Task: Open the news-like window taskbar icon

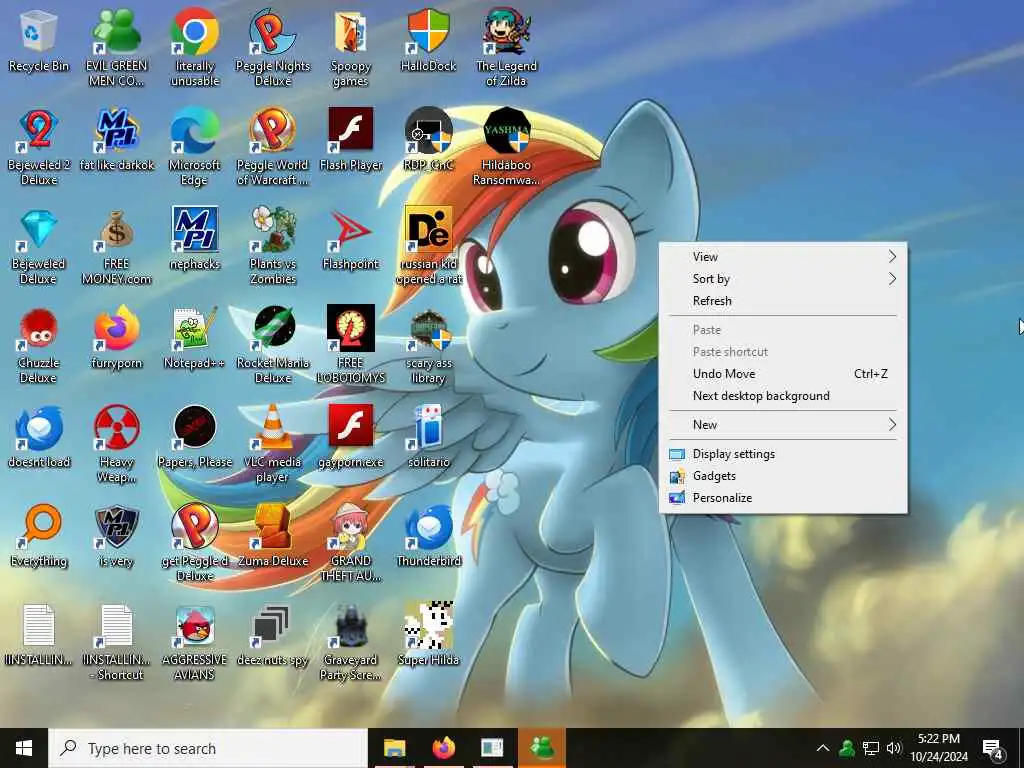Action: [492, 748]
